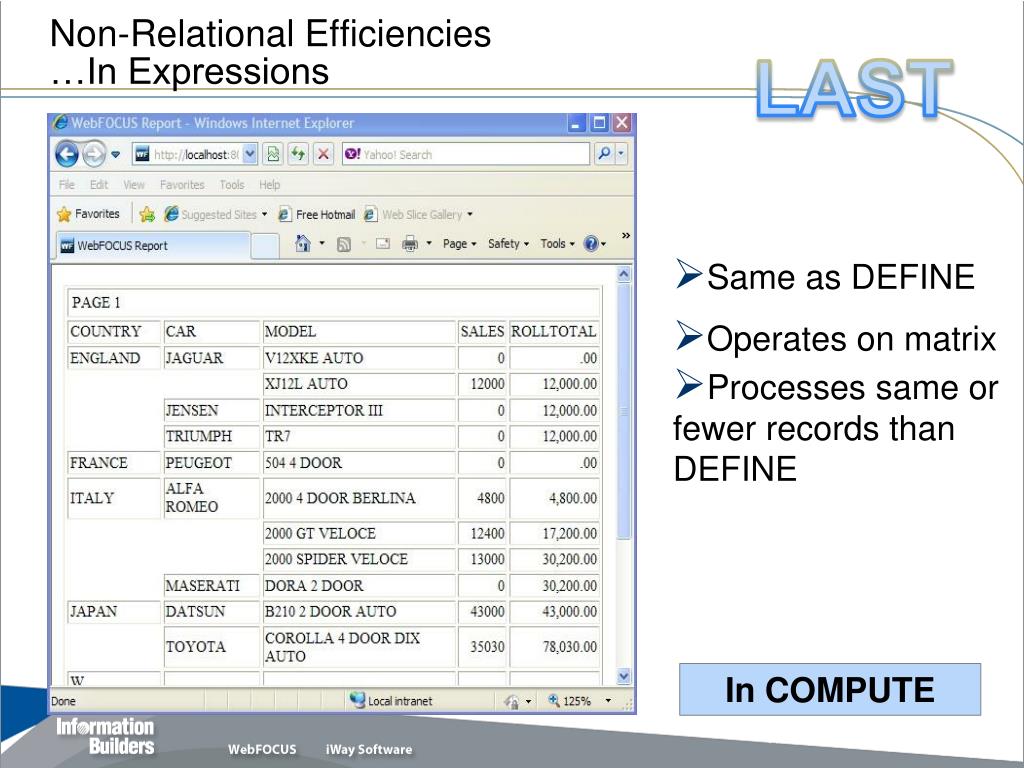Screen dimensions: 1024x768
Task: Open the Edit menu
Action: point(99,185)
